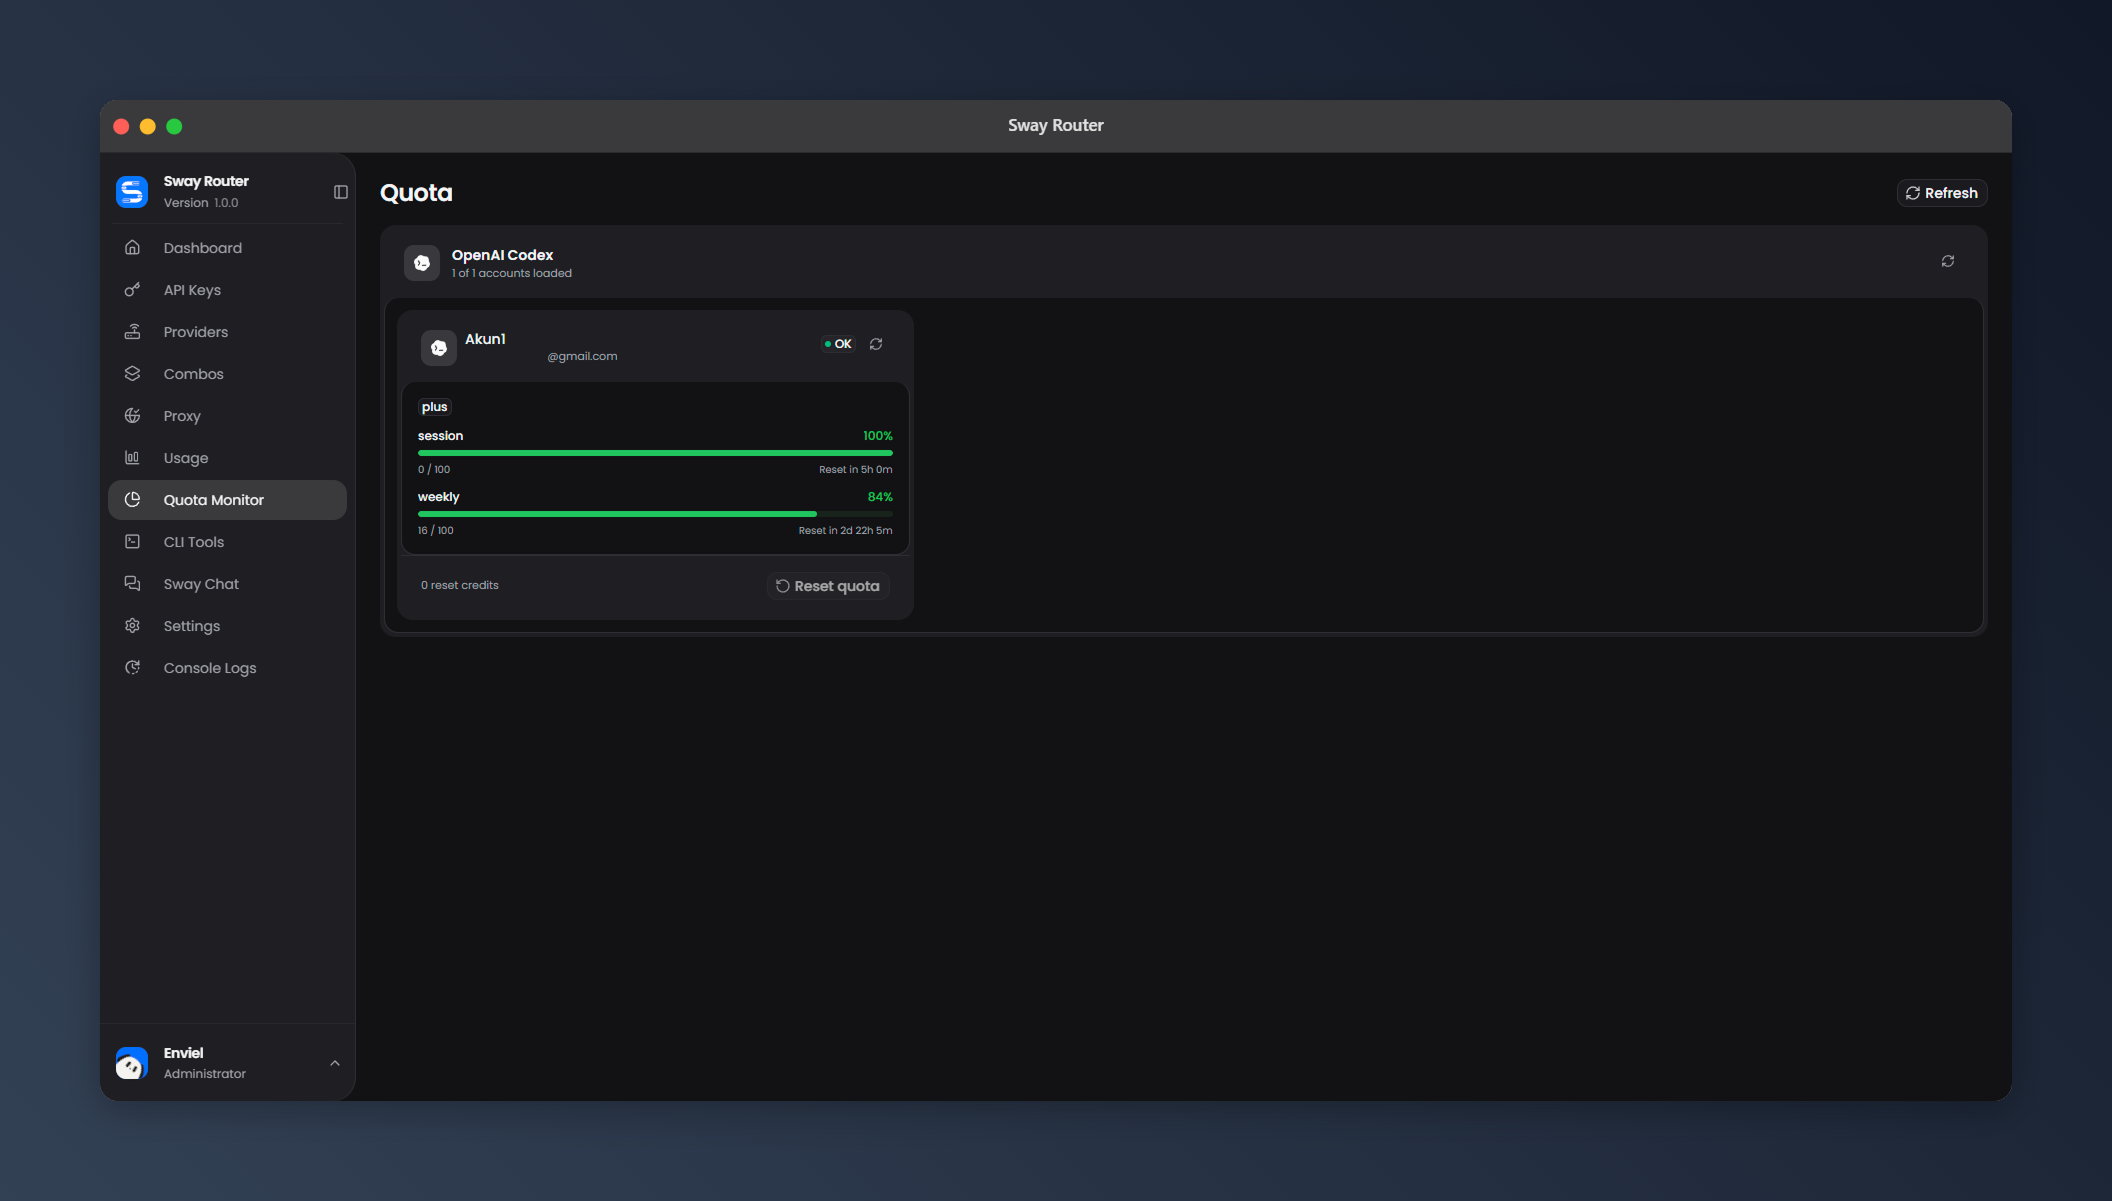Click the plus plan badge
The image size is (2112, 1201).
click(435, 407)
